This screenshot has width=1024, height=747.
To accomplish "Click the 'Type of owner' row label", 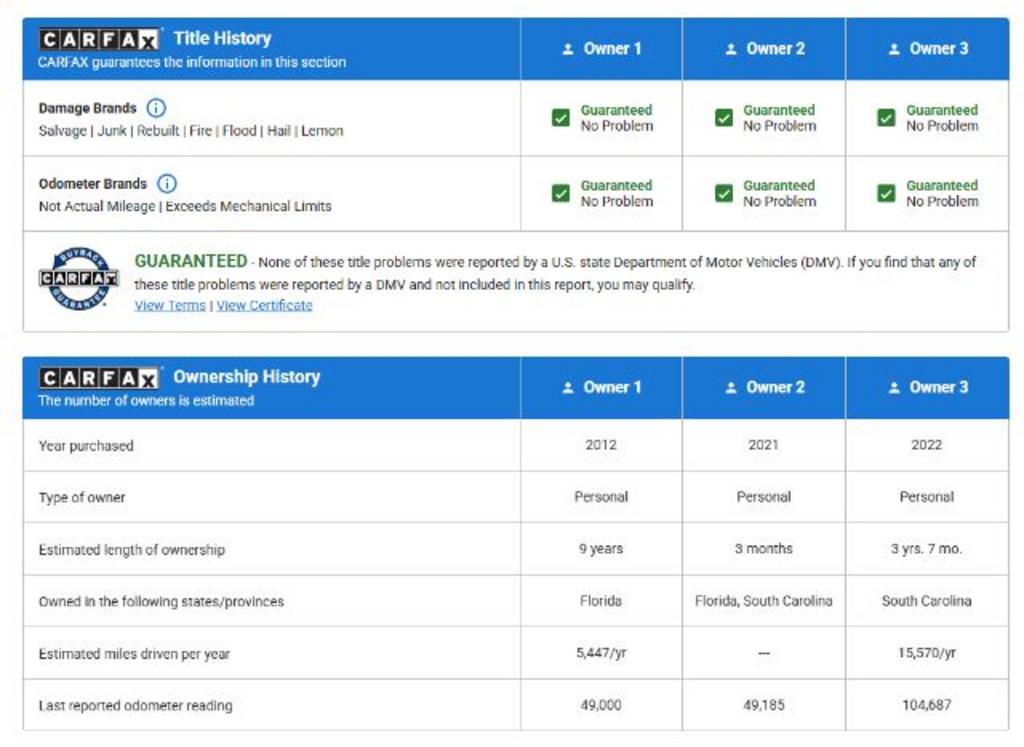I will 82,498.
